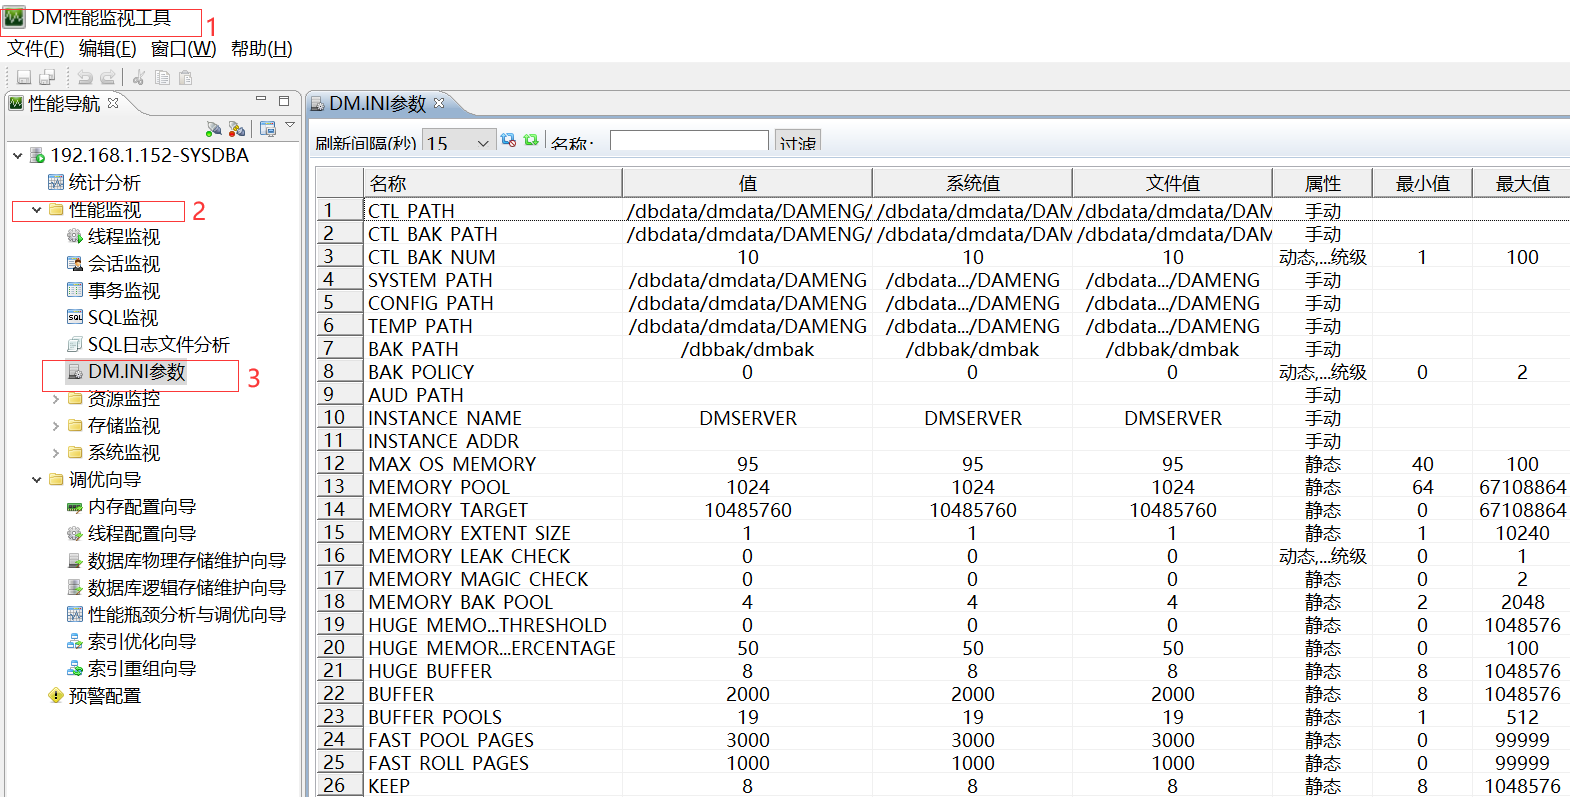Click the 线程配置向导 gear icon

(x=75, y=534)
